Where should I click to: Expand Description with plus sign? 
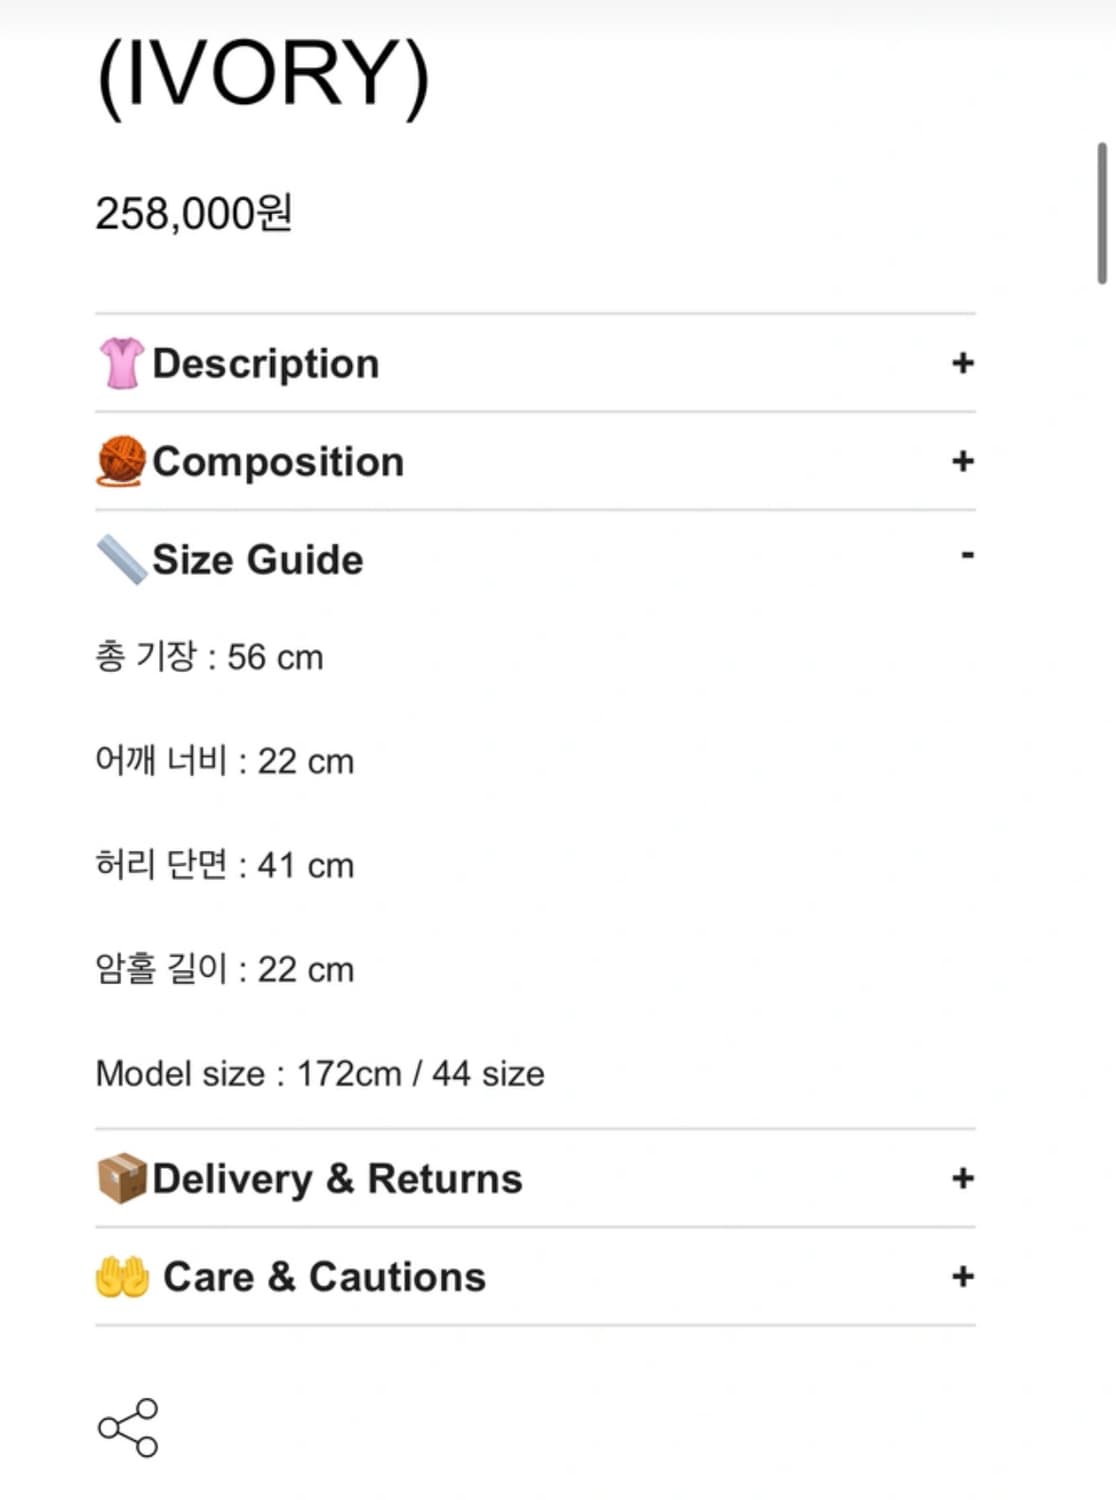tap(962, 363)
